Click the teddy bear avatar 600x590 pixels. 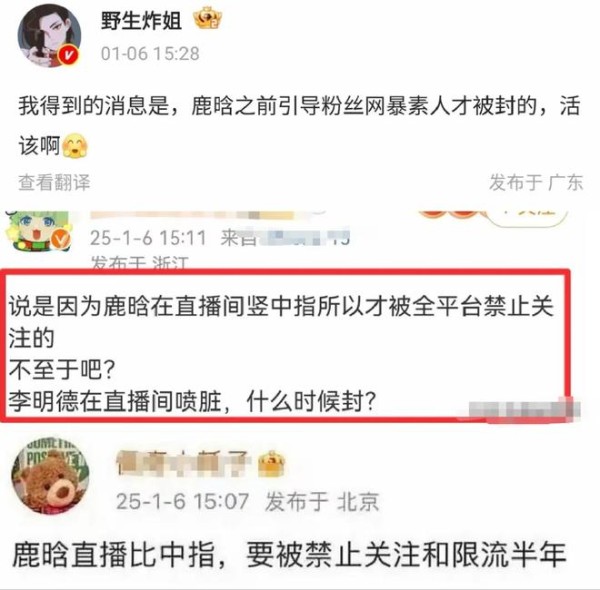[x=50, y=476]
